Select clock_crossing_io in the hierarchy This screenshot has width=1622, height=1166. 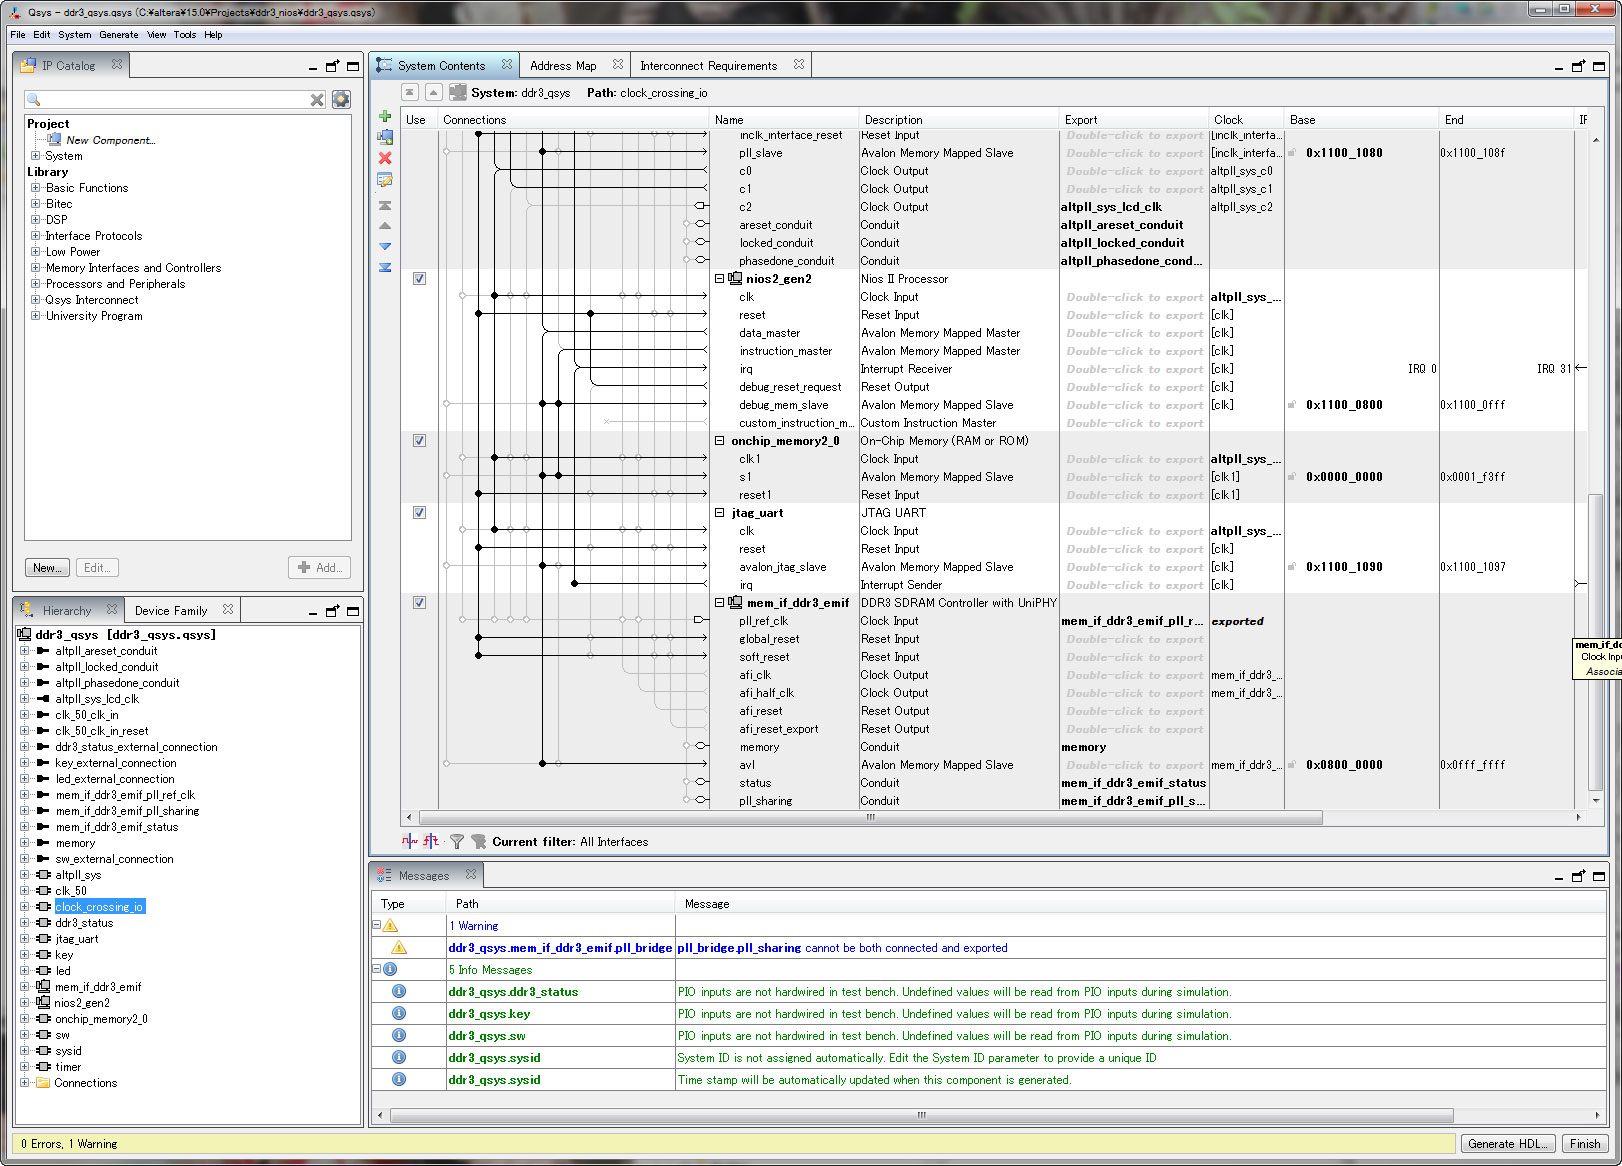click(99, 907)
